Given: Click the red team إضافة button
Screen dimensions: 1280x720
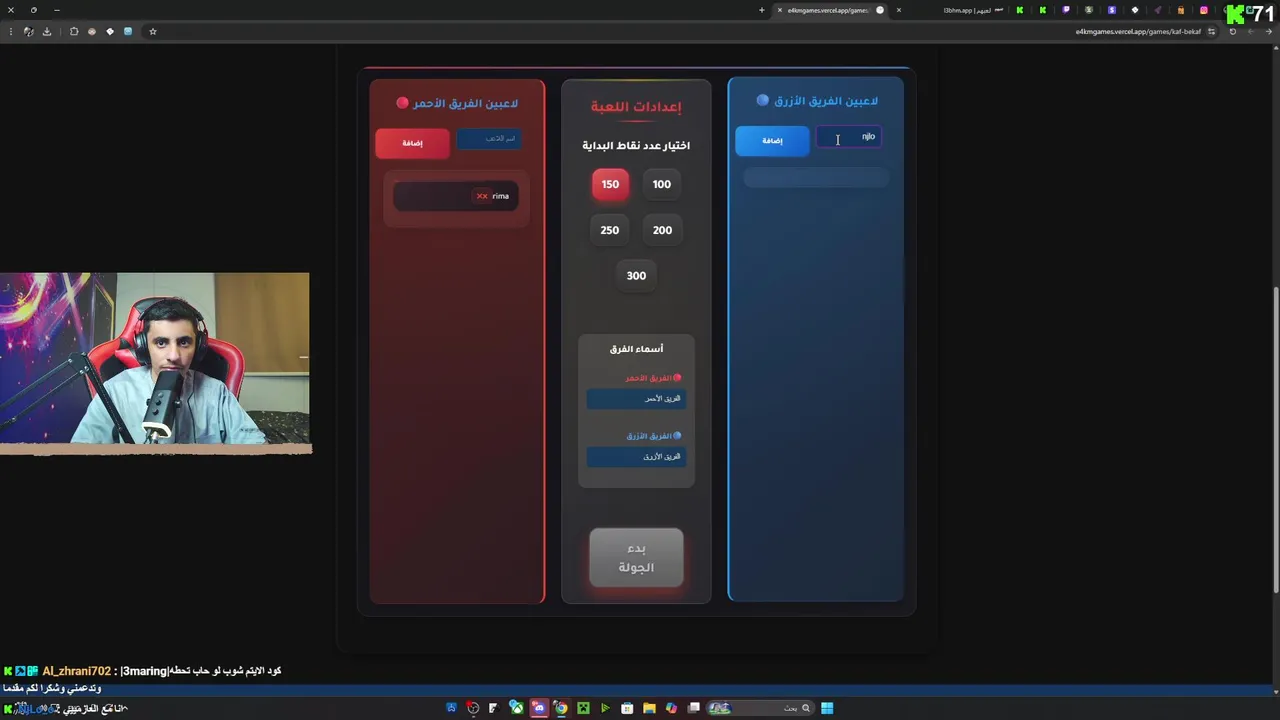Looking at the screenshot, I should (412, 143).
